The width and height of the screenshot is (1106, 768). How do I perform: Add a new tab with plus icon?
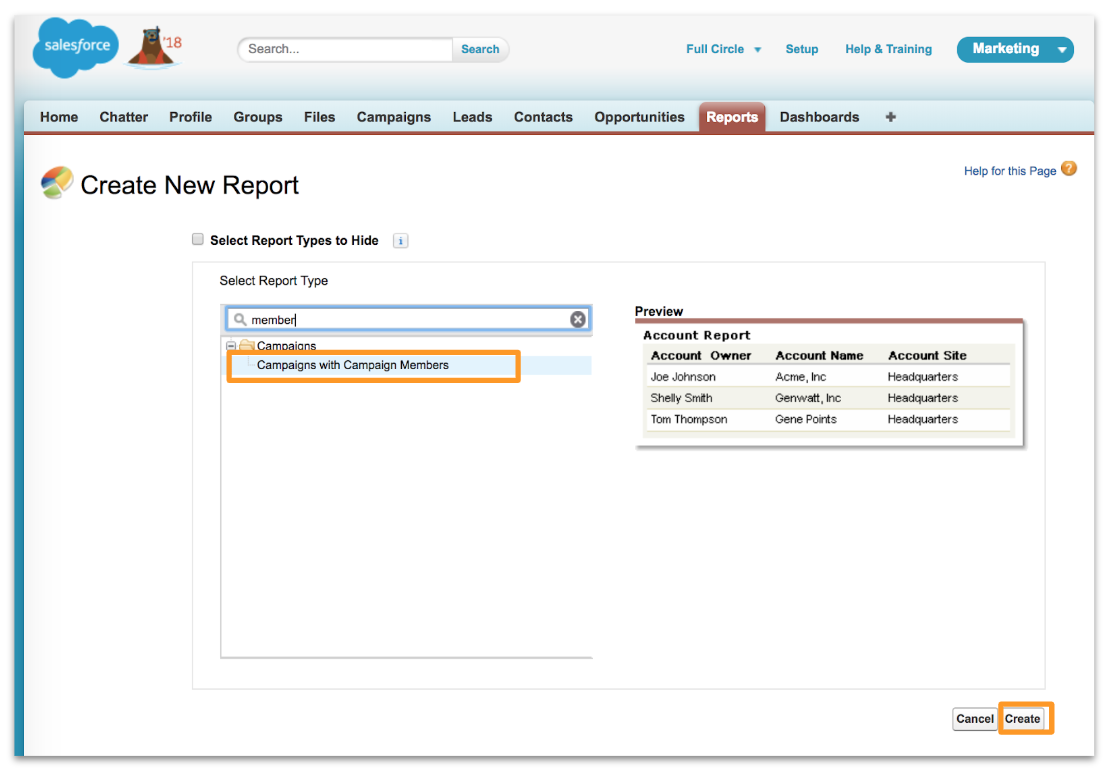coord(890,117)
